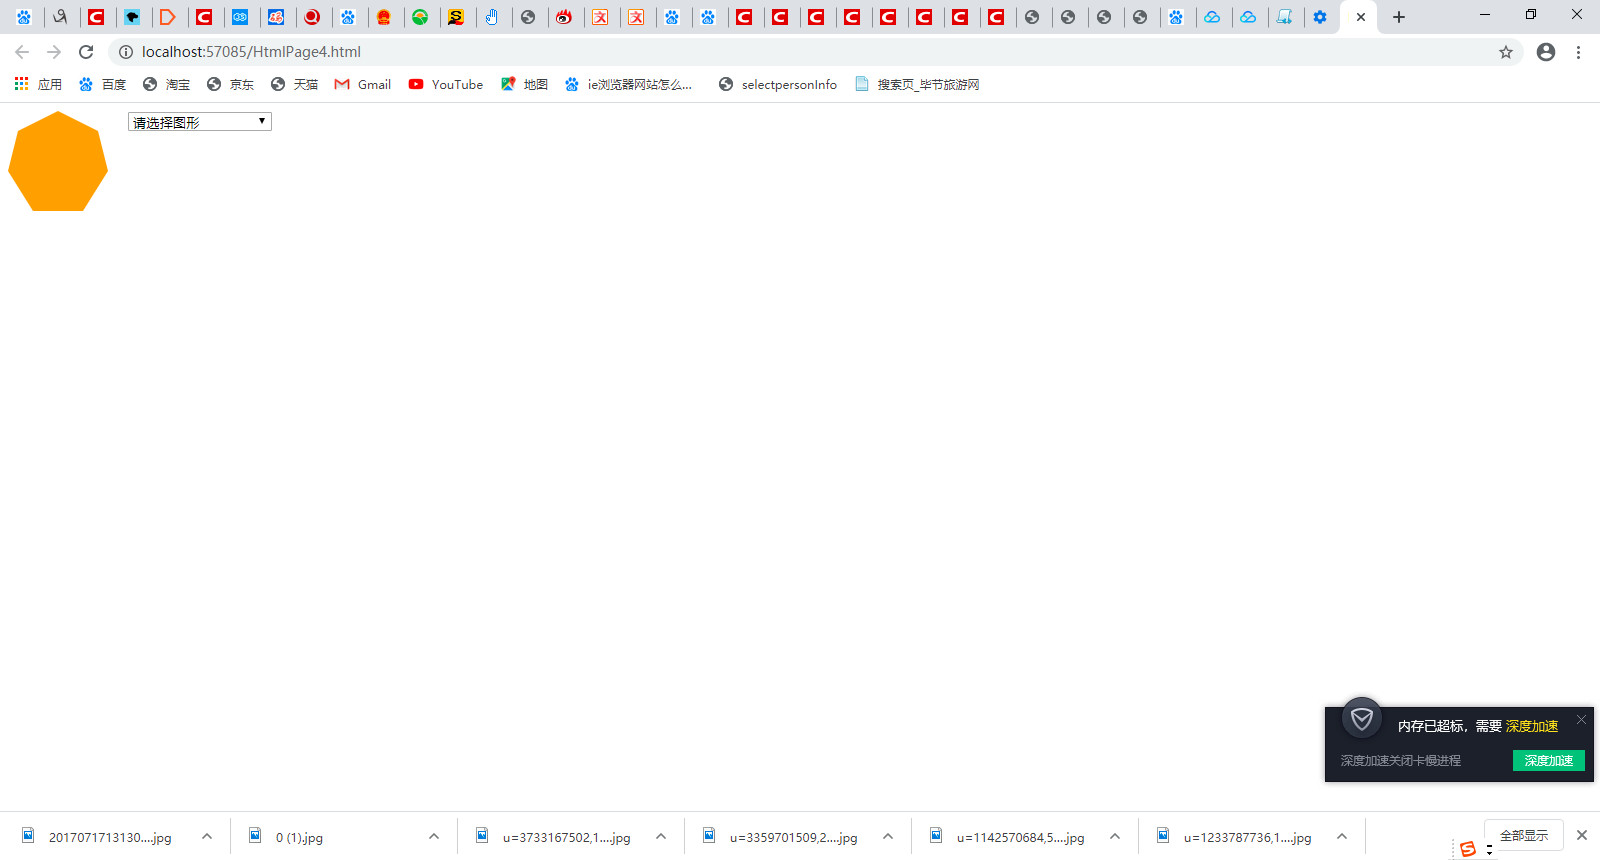Reload the current page
This screenshot has width=1600, height=860.
point(86,52)
